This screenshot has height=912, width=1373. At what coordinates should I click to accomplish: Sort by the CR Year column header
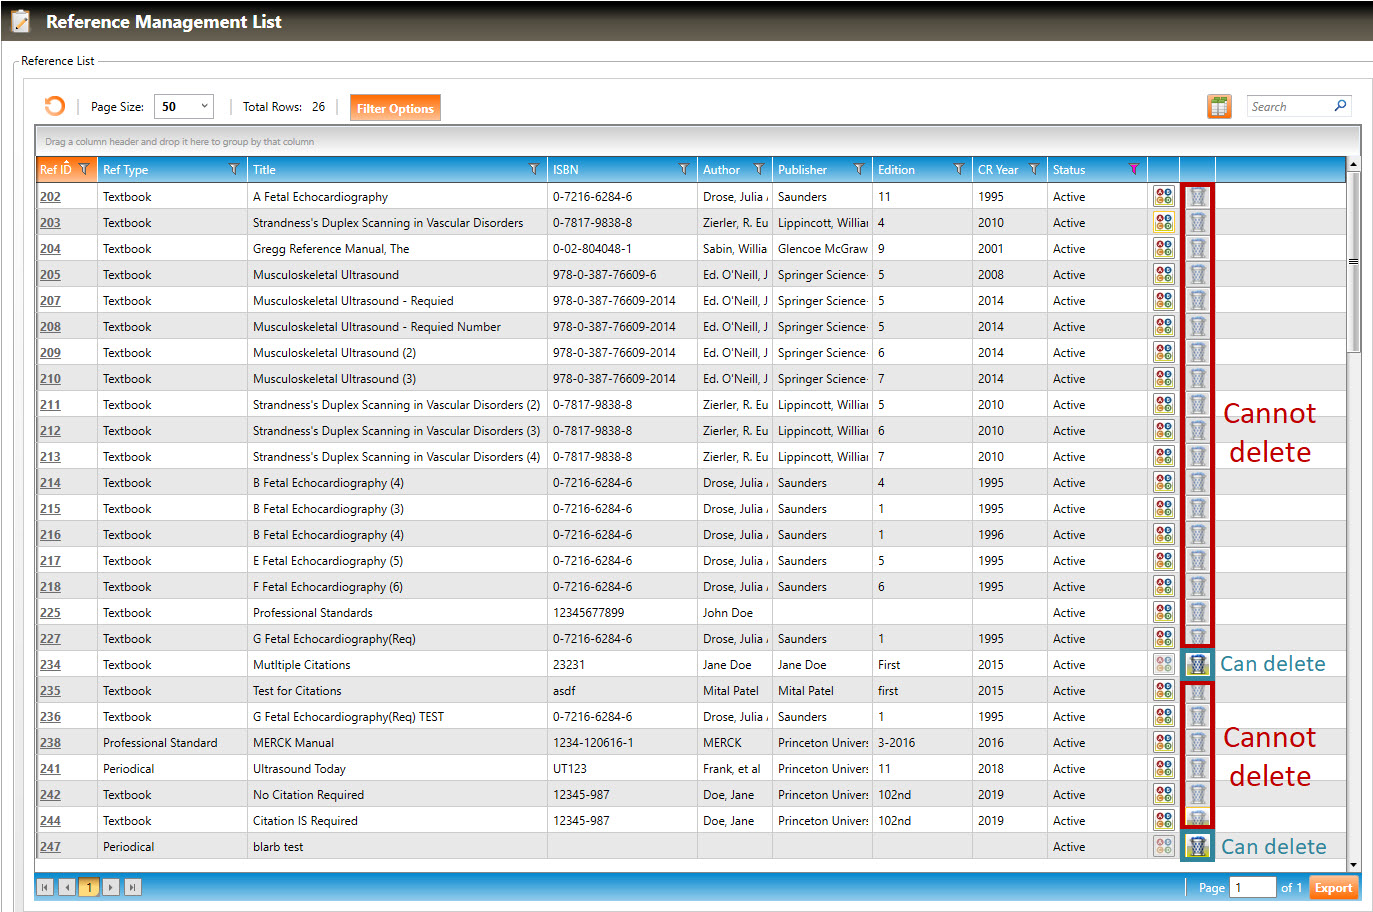tap(998, 169)
